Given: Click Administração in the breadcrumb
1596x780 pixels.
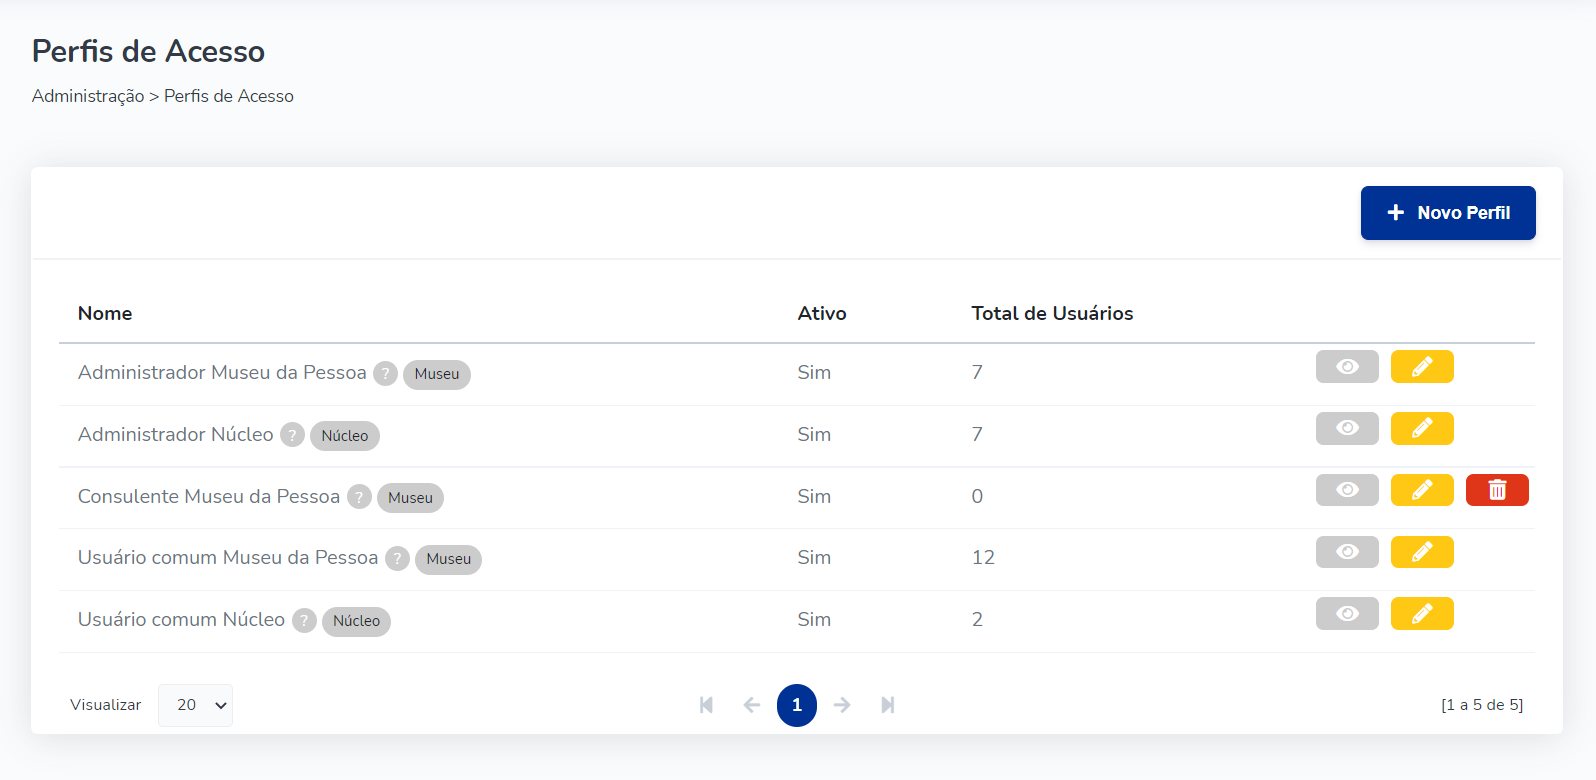Looking at the screenshot, I should click(x=88, y=96).
